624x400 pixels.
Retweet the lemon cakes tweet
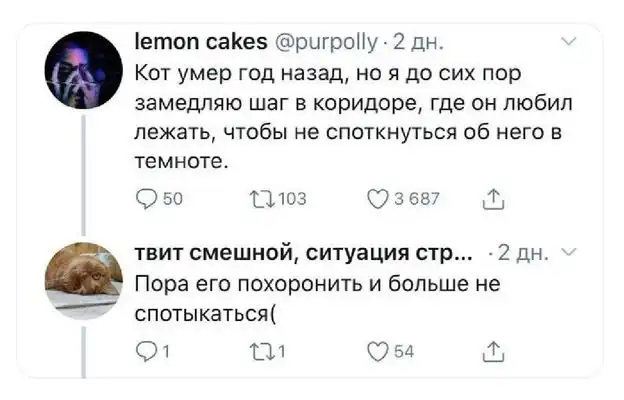click(x=254, y=199)
